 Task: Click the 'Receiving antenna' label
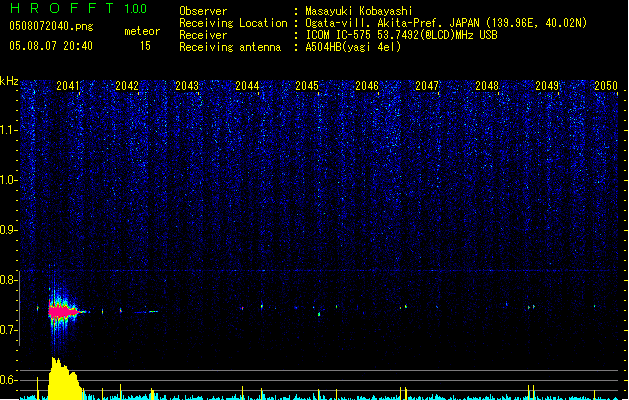(x=230, y=47)
